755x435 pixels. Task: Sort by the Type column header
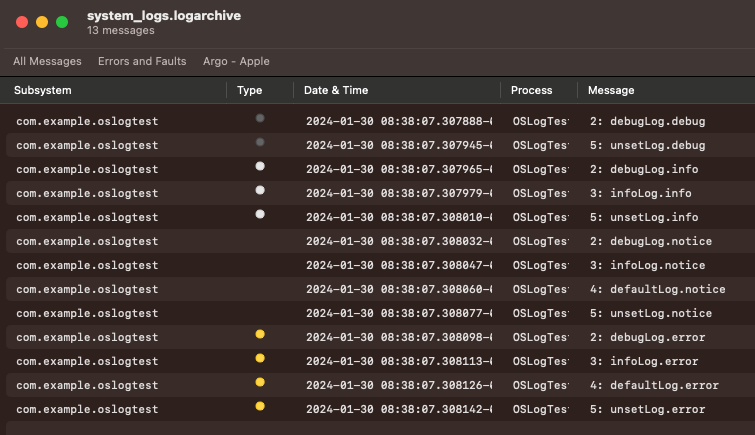[x=249, y=90]
